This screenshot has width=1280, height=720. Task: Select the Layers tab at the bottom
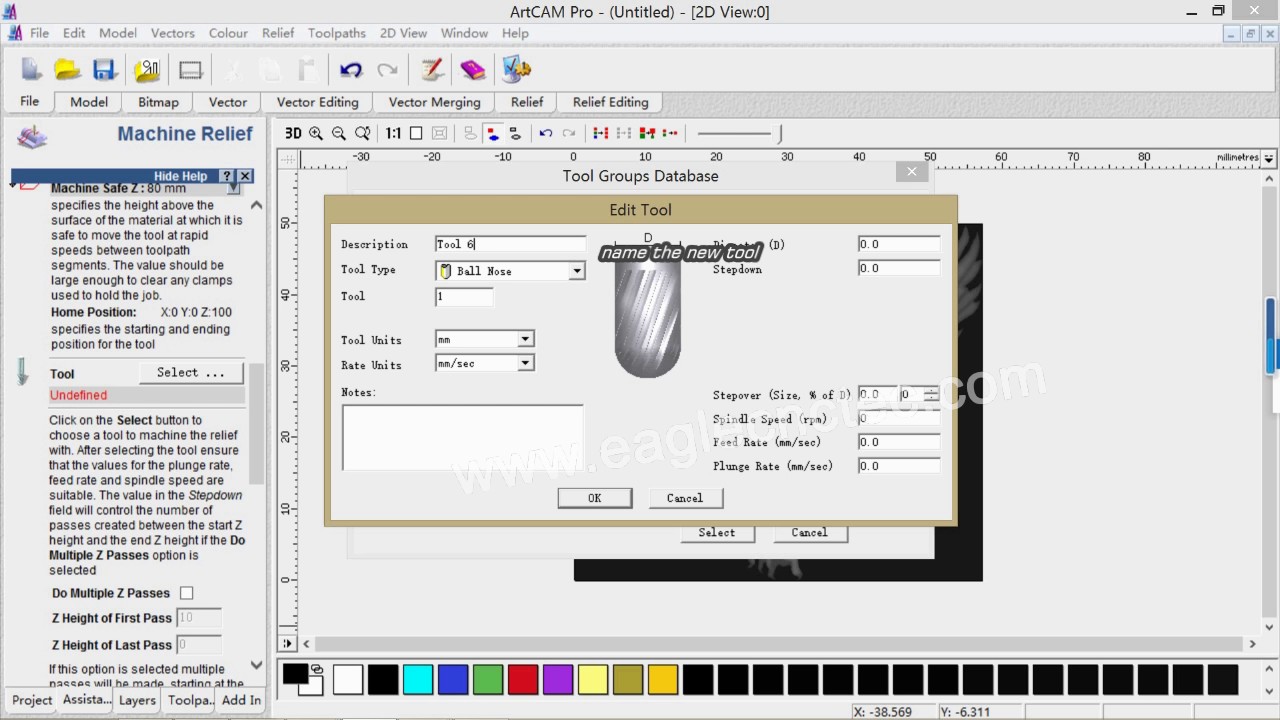tap(137, 700)
